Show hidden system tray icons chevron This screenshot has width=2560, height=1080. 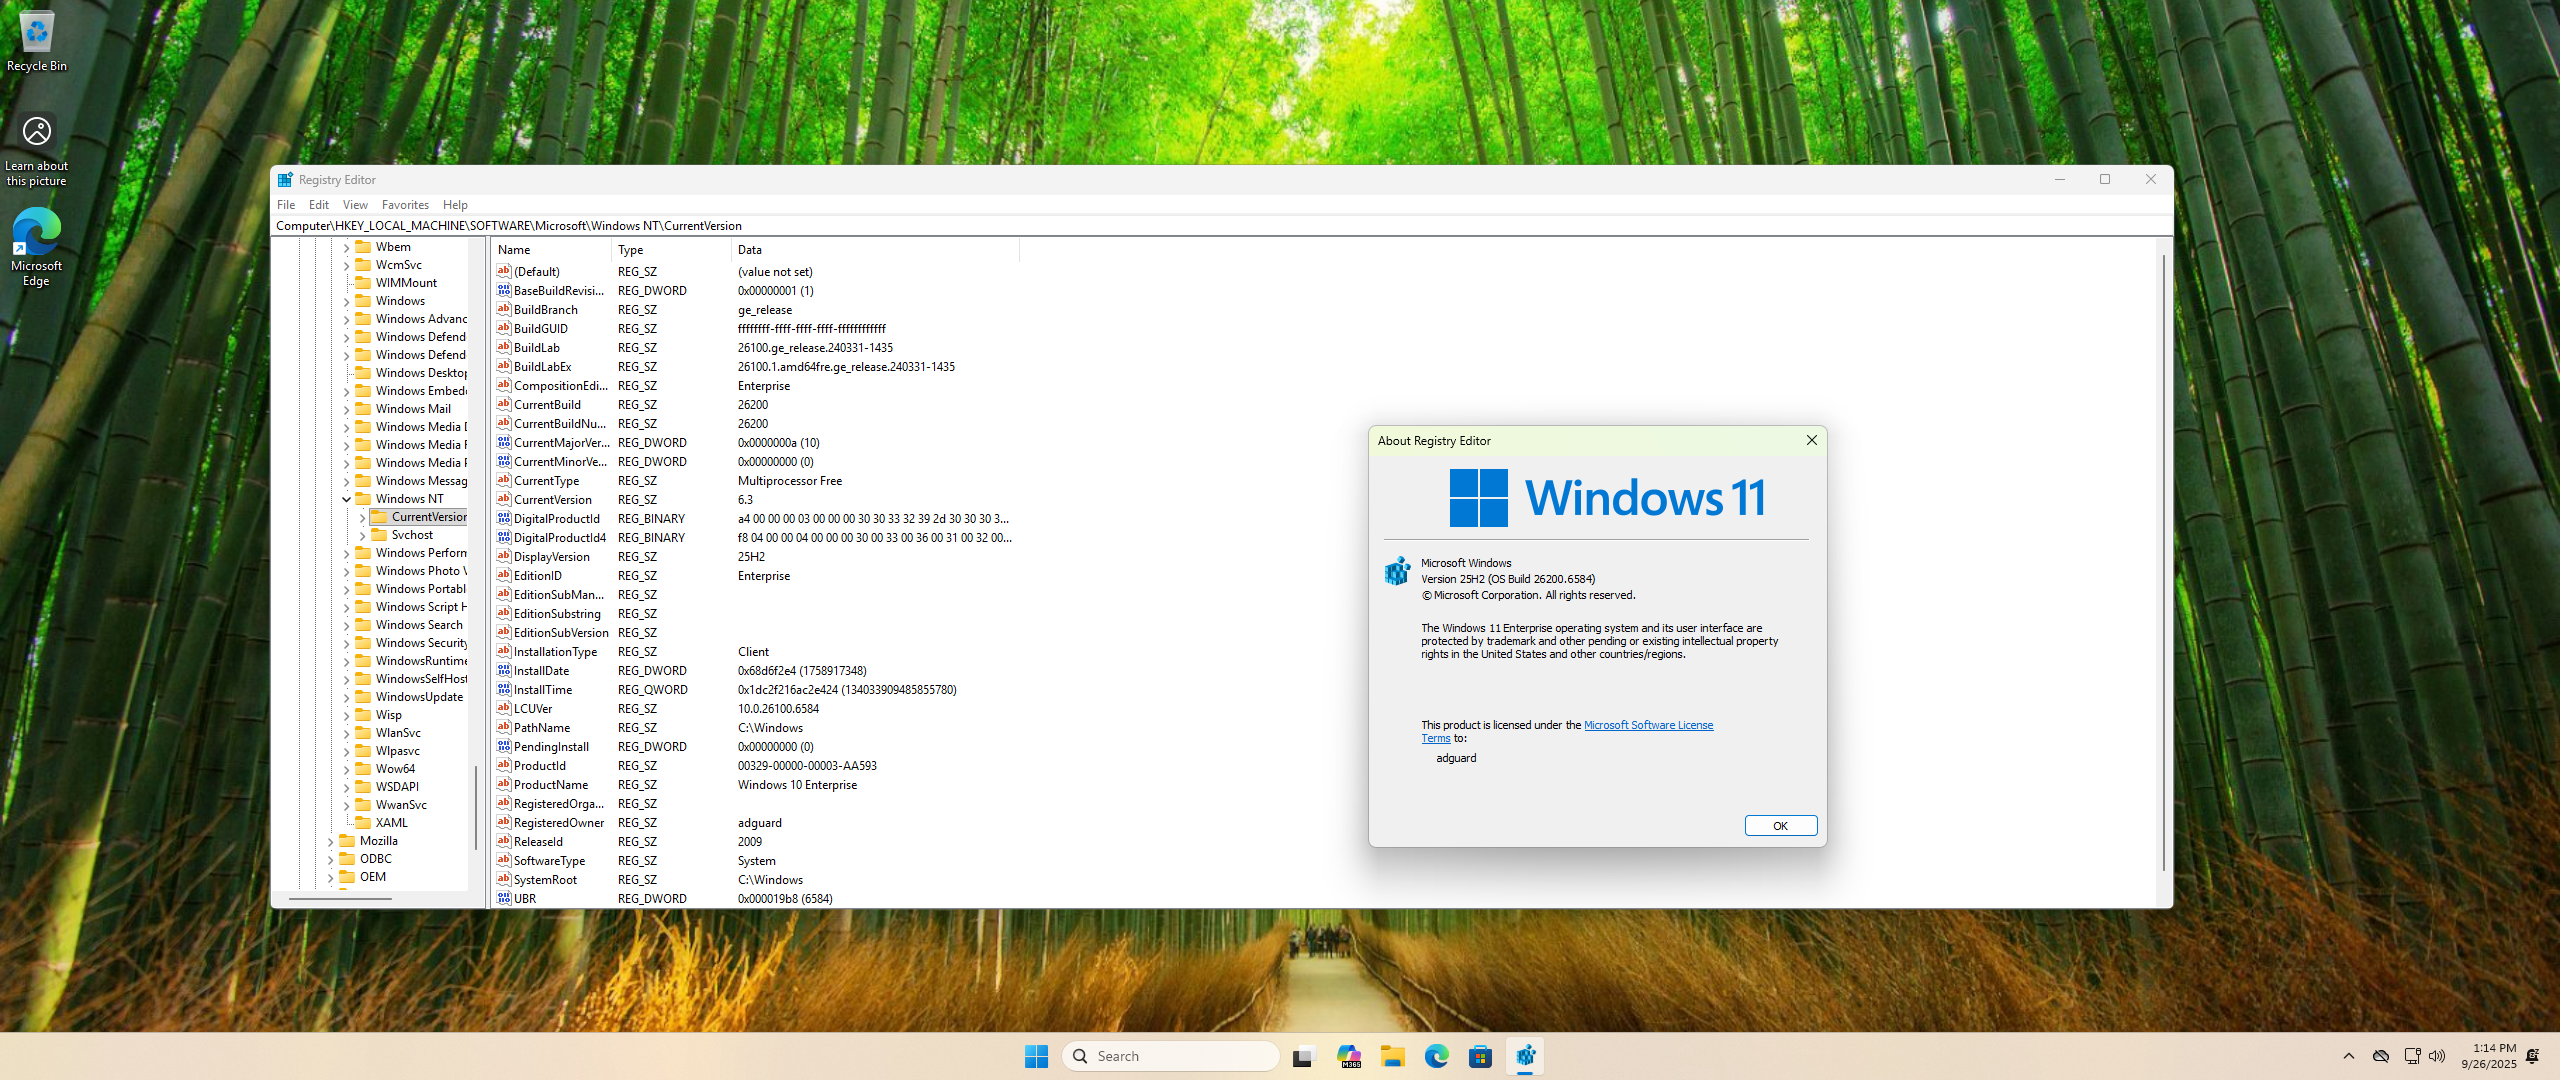(2348, 1056)
